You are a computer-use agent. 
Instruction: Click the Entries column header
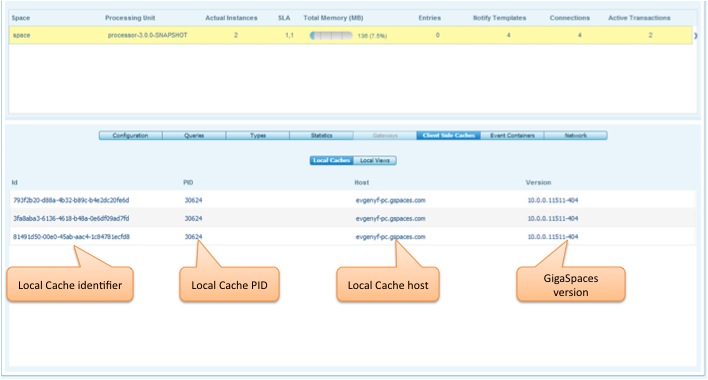(429, 18)
